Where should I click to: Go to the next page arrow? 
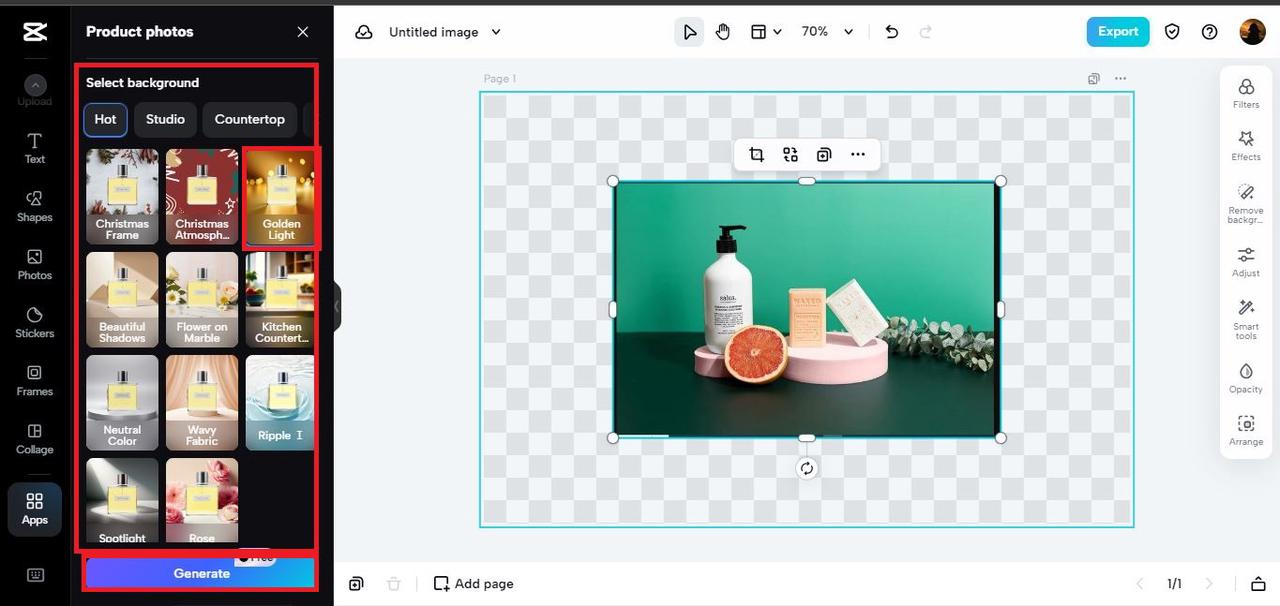click(1209, 584)
